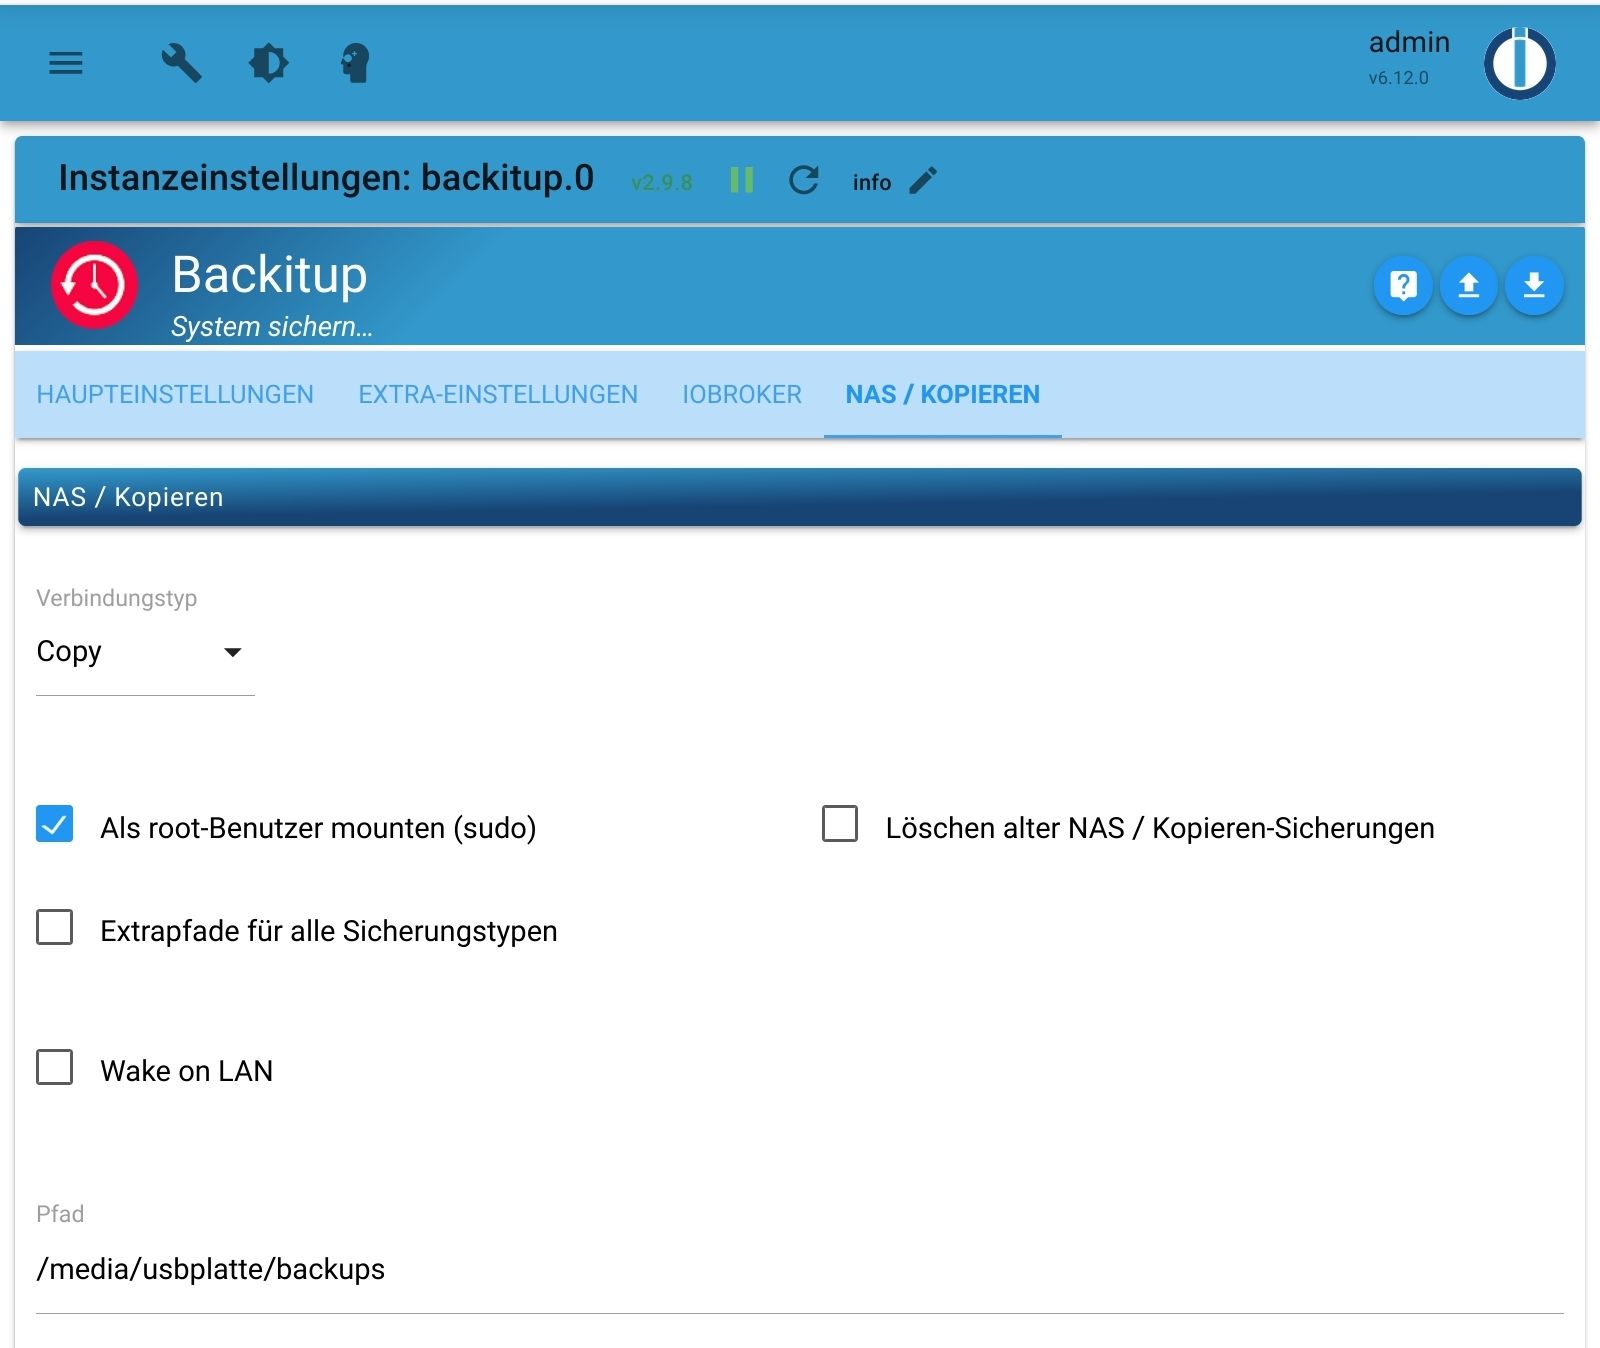Screen dimensions: 1600x1348
Task: Edit the log level with pencil icon
Action: [923, 181]
